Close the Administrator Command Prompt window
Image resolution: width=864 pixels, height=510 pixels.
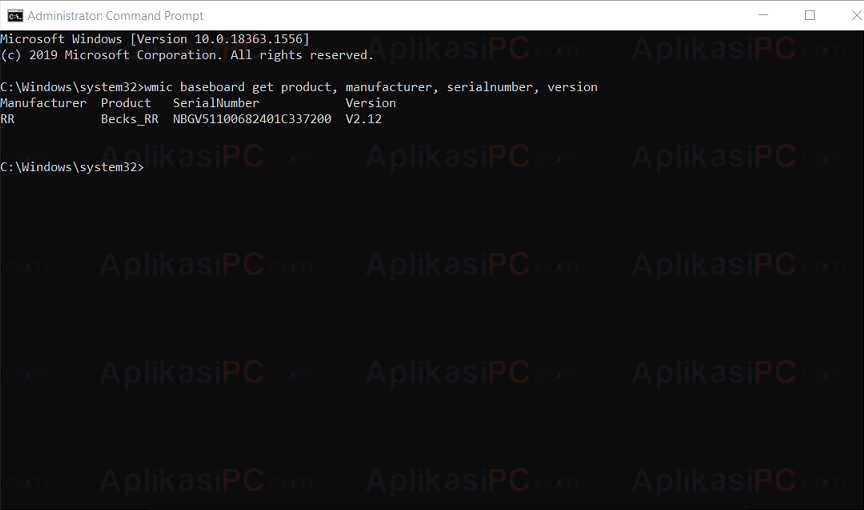click(x=856, y=15)
